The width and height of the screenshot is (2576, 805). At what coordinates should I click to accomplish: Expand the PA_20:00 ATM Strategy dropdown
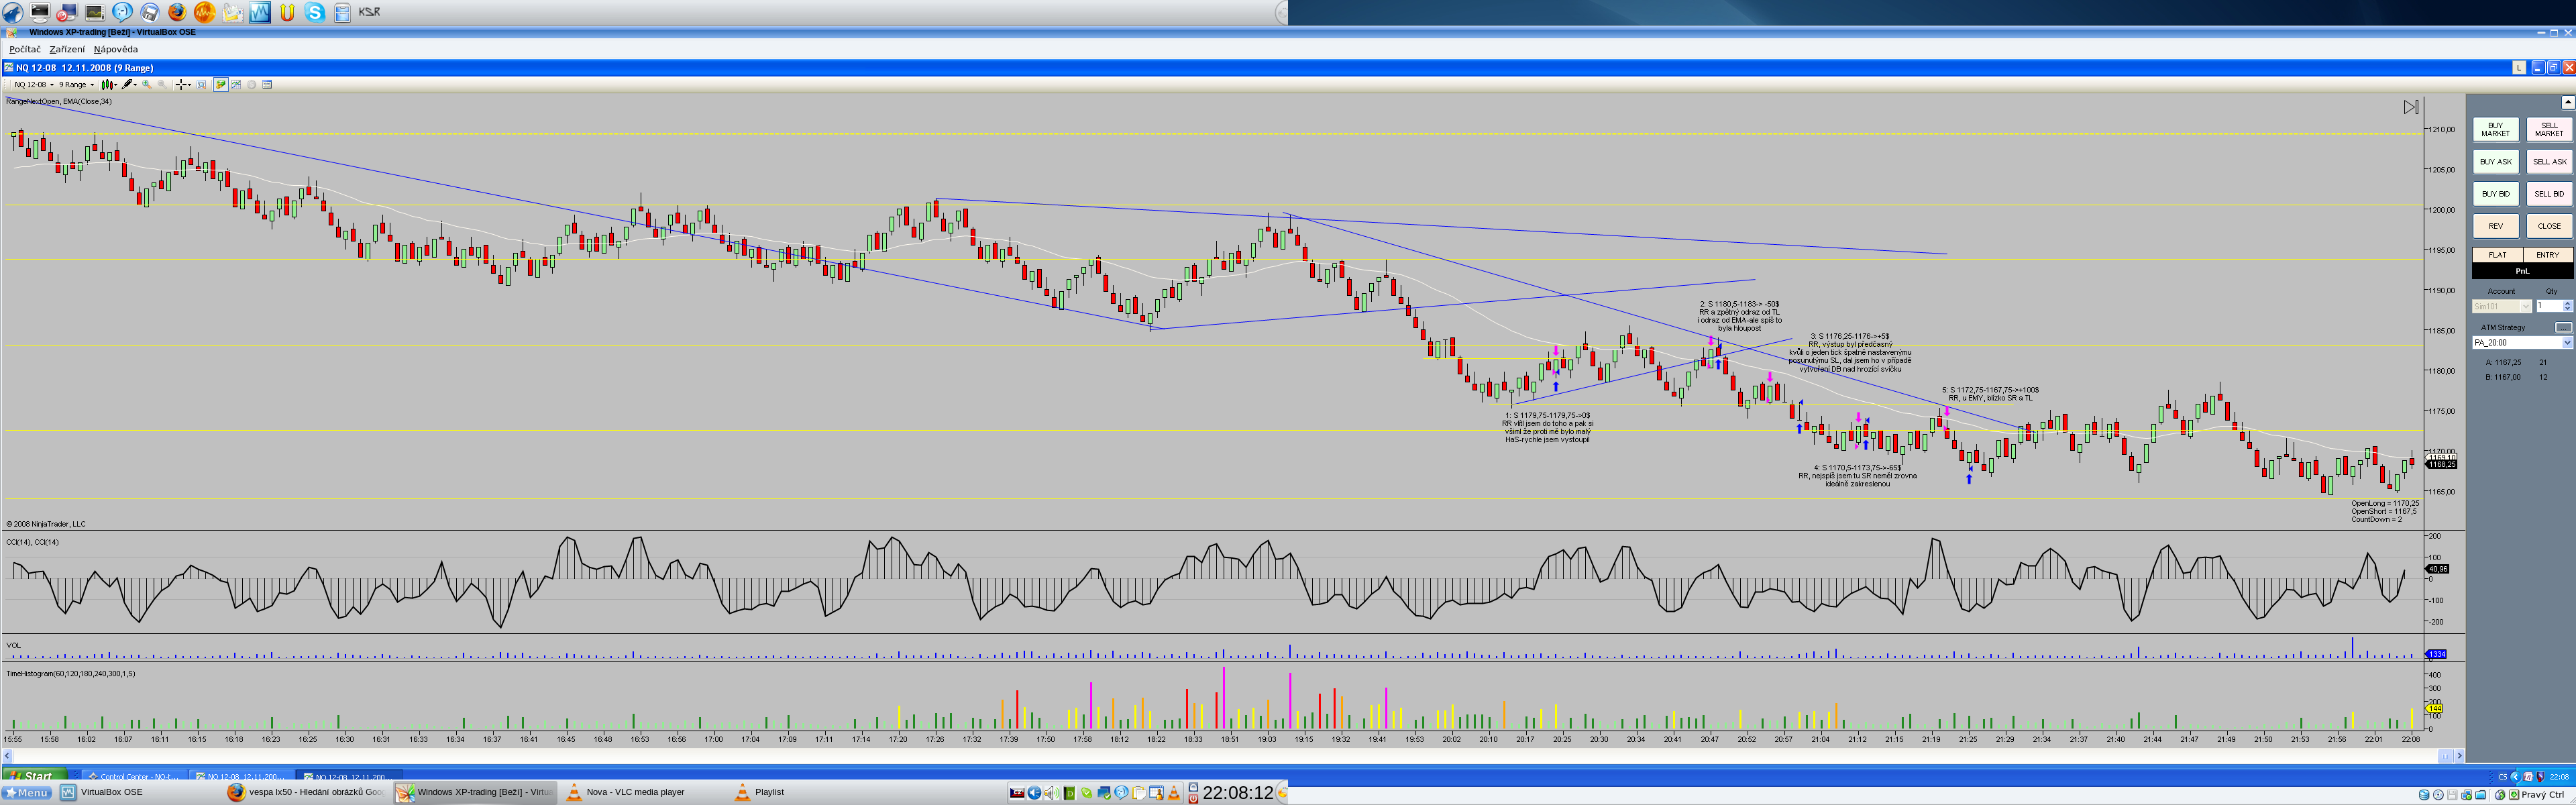pyautogui.click(x=2566, y=343)
